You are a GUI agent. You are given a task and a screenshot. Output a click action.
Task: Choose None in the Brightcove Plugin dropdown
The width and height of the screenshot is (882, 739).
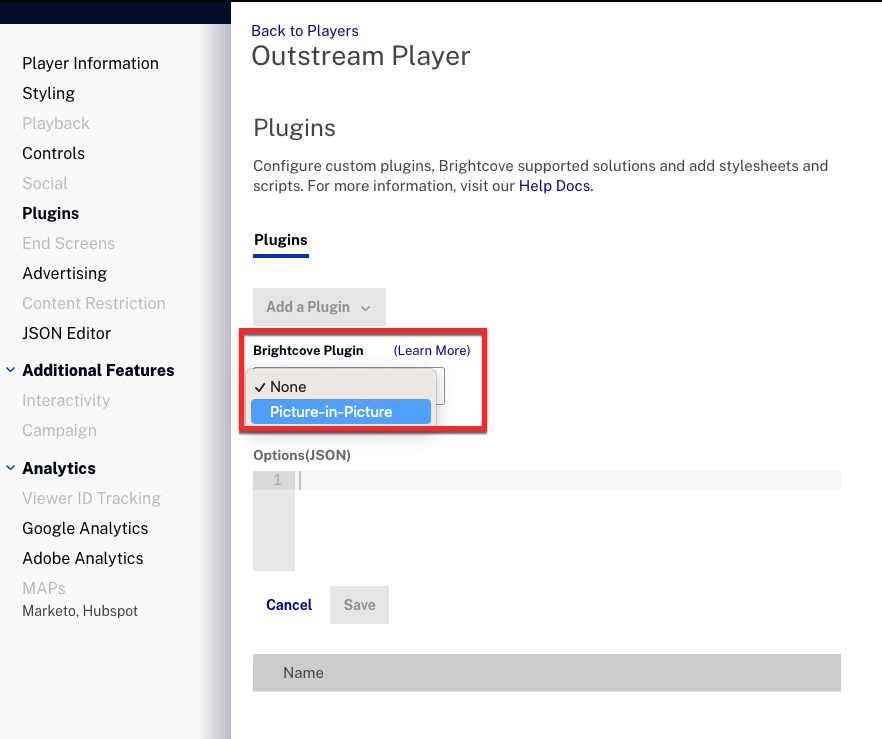point(288,387)
